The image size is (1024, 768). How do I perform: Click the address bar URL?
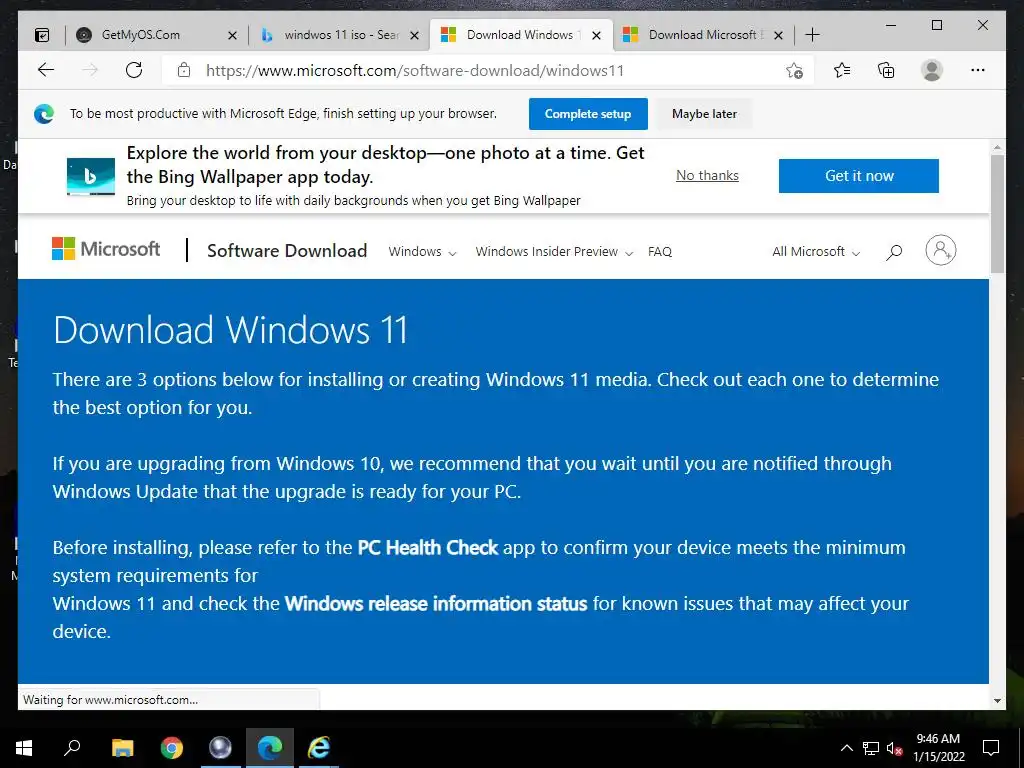(415, 71)
